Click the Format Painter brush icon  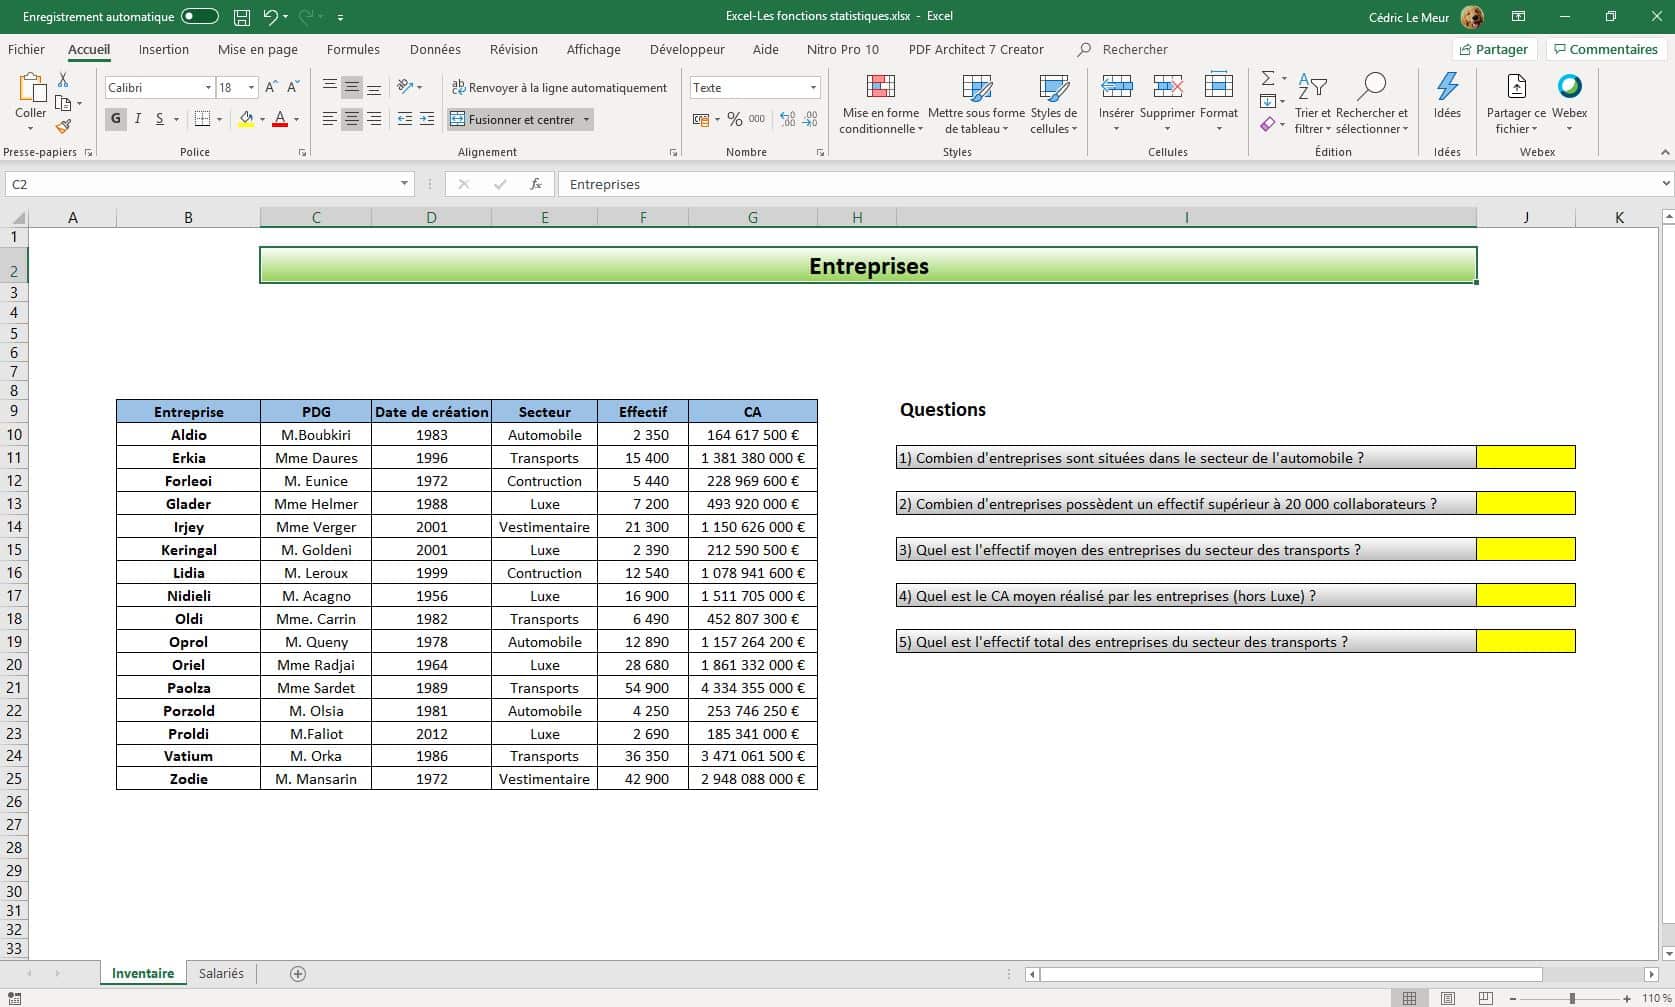click(x=63, y=126)
